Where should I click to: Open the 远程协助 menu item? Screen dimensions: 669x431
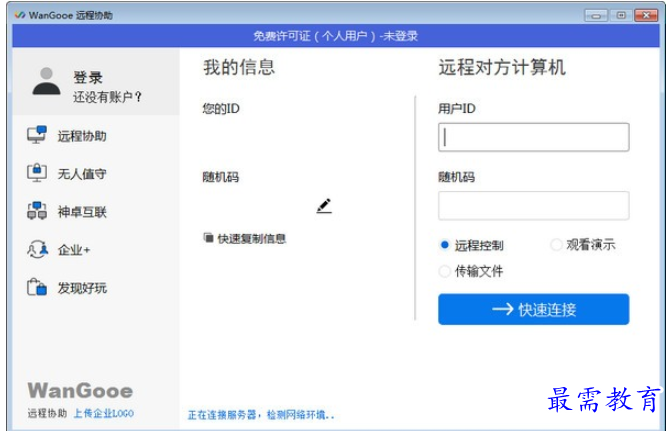click(82, 136)
